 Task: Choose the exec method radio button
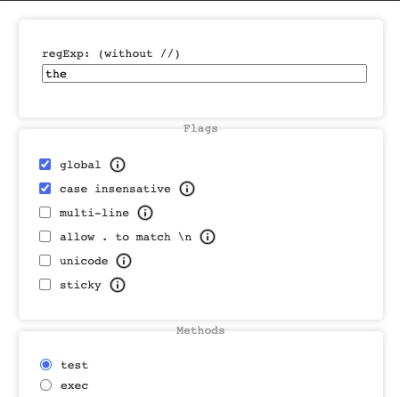click(46, 385)
